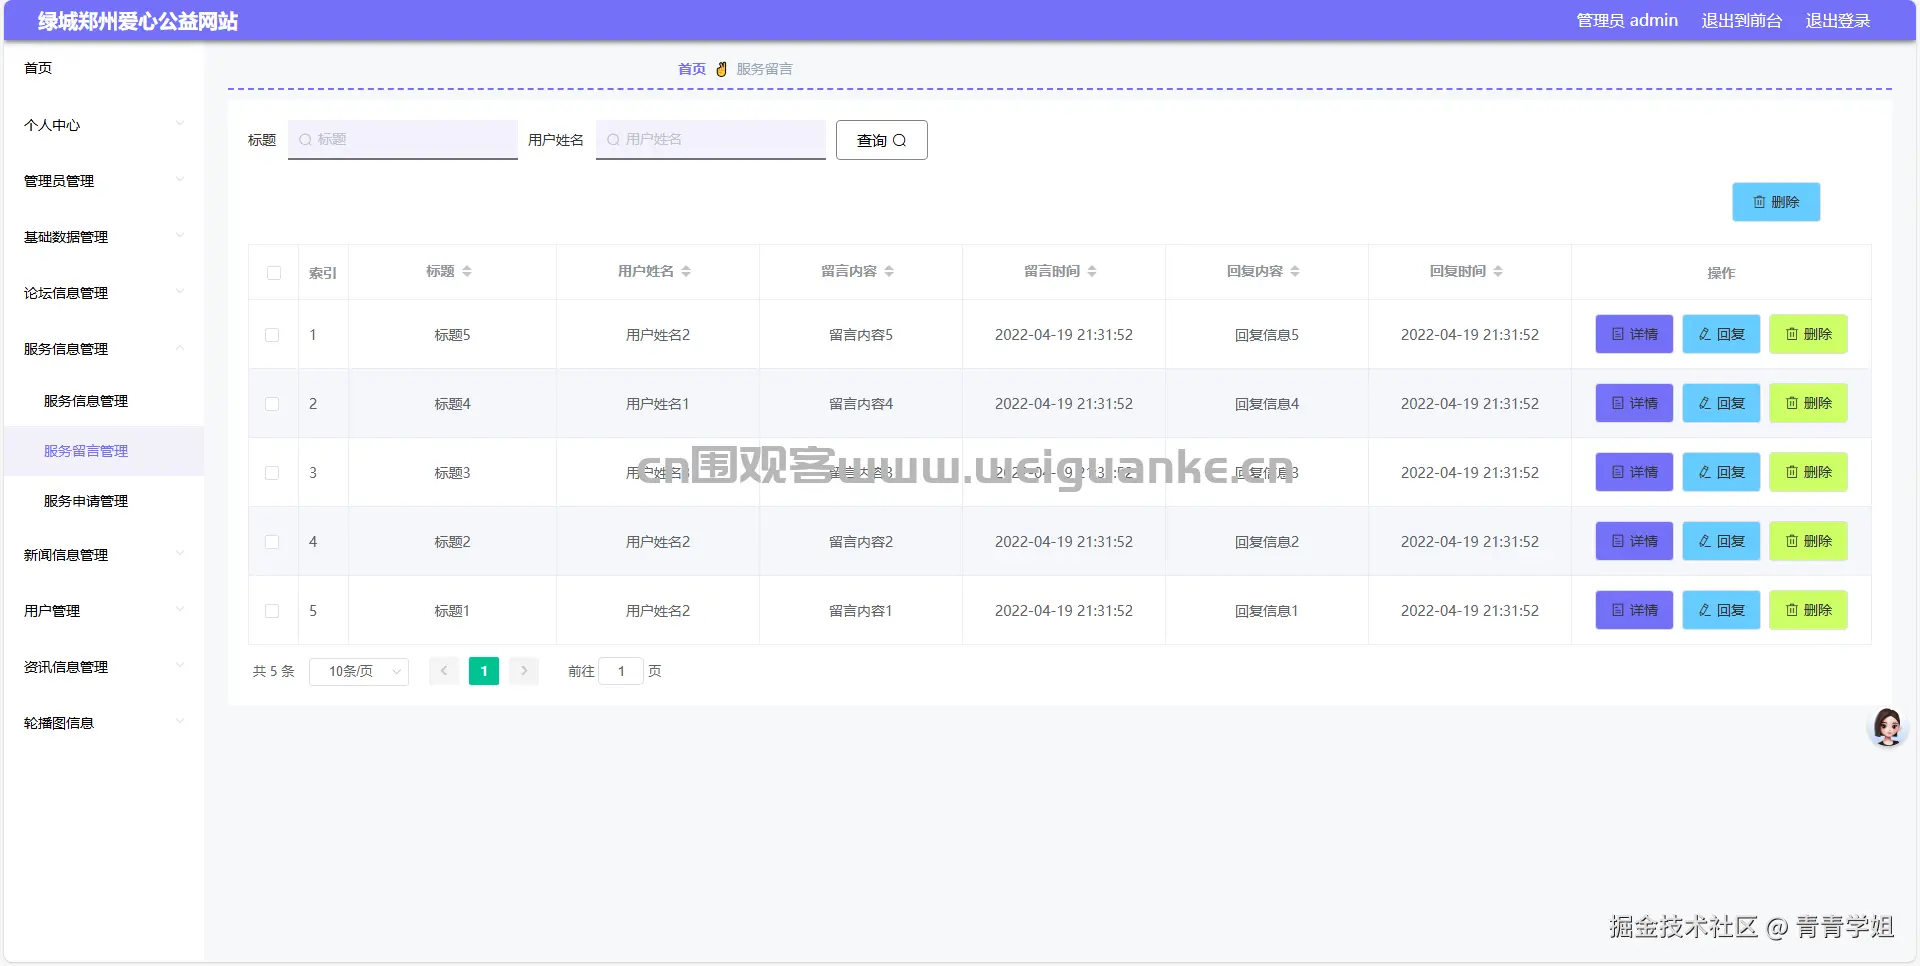This screenshot has height=966, width=1920.
Task: Focus the 用户姓名 search input field
Action: pyautogui.click(x=711, y=140)
